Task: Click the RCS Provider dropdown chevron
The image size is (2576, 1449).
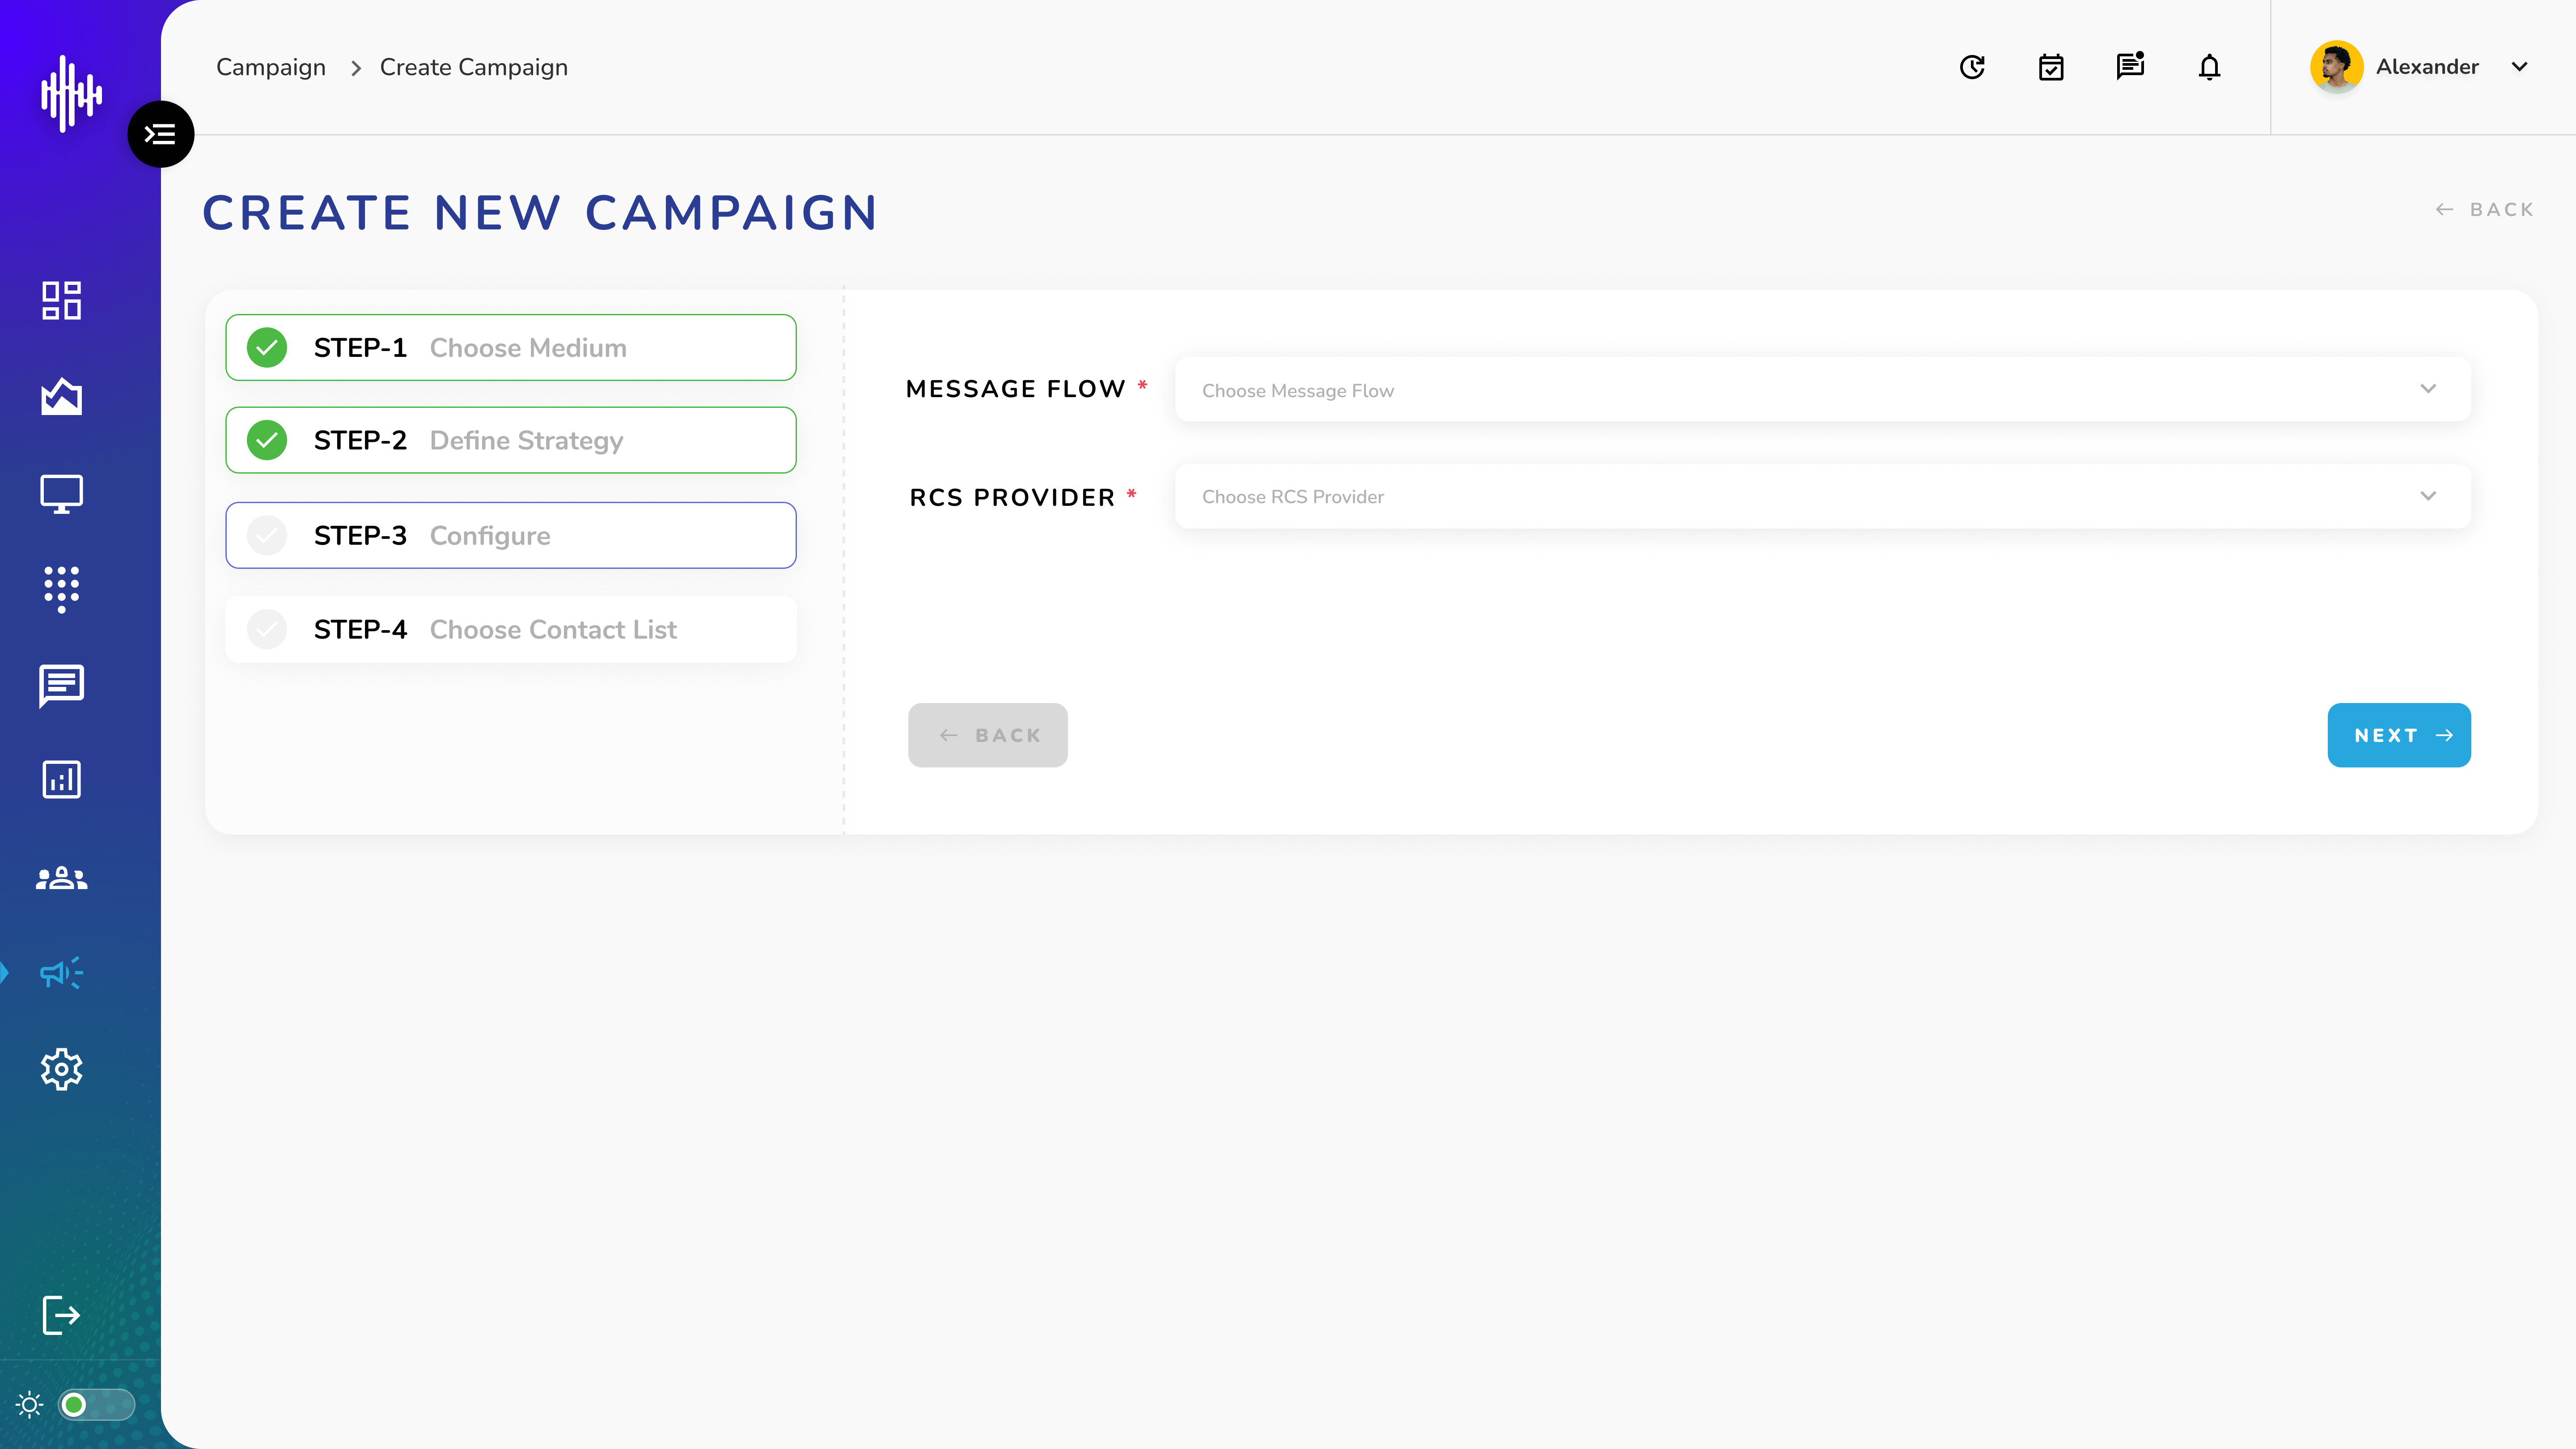Action: 2428,496
